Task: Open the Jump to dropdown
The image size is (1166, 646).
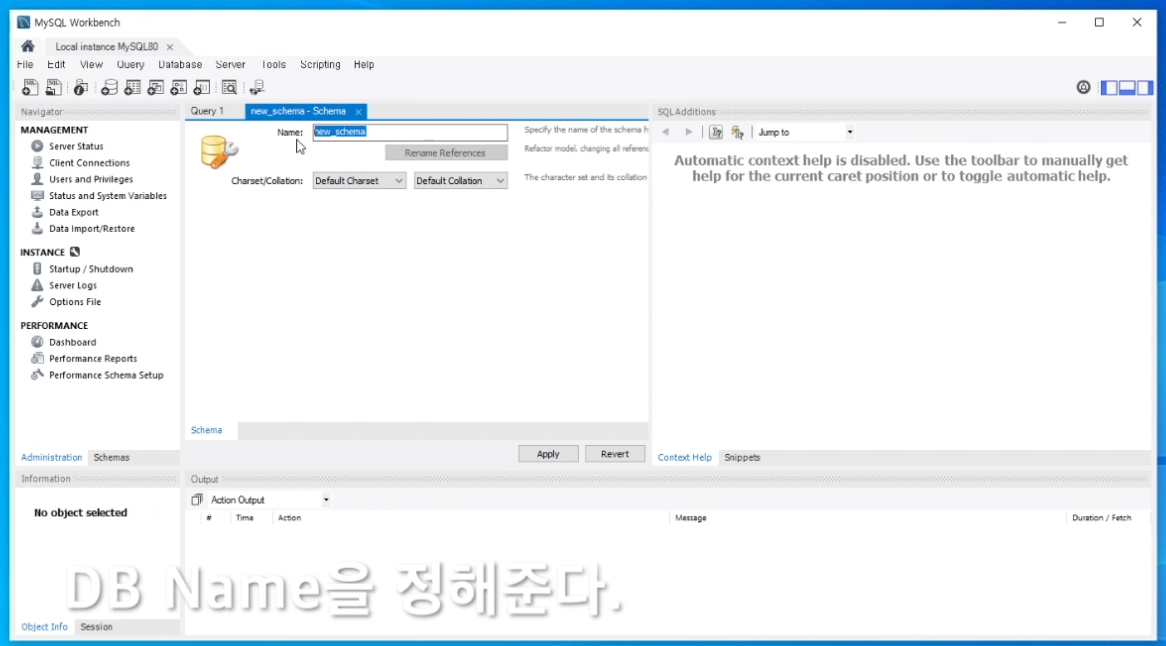Action: (805, 132)
